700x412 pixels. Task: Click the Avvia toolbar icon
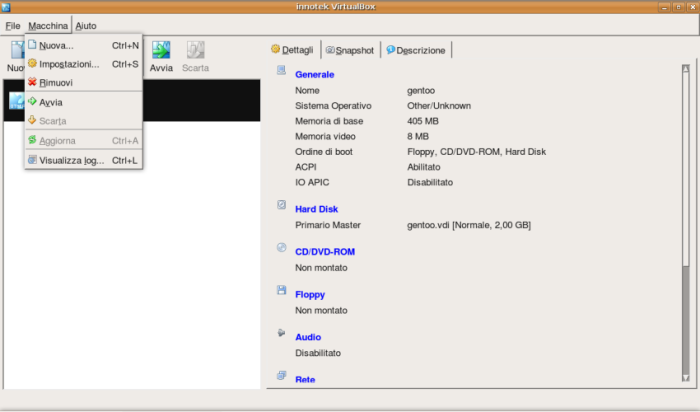point(161,50)
